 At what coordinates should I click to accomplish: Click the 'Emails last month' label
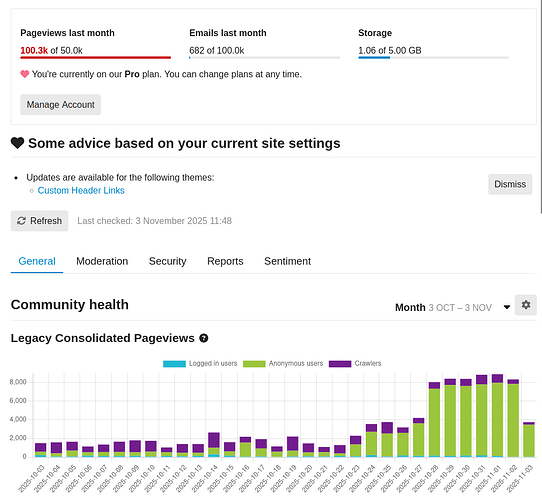(x=228, y=33)
